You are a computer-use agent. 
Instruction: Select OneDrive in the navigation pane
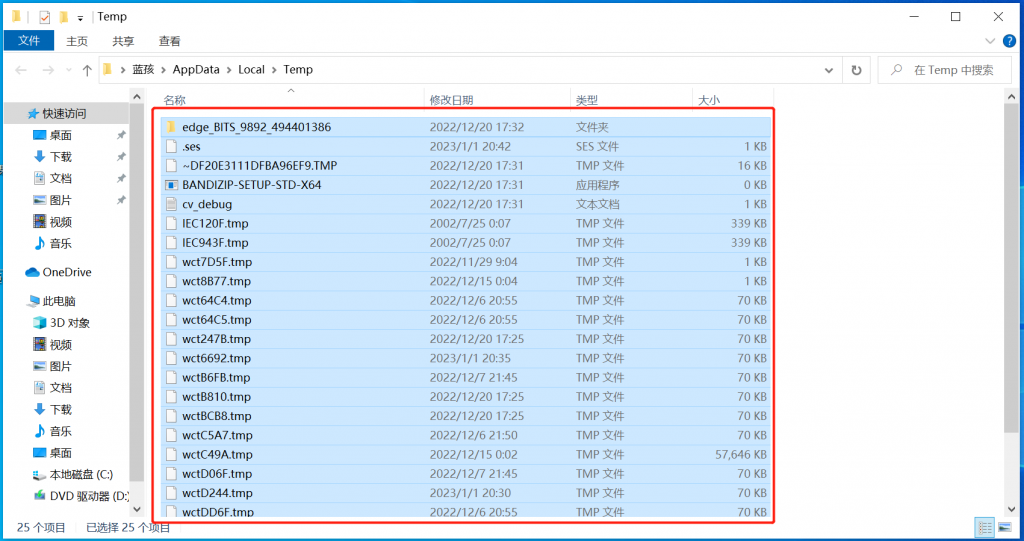coord(67,272)
